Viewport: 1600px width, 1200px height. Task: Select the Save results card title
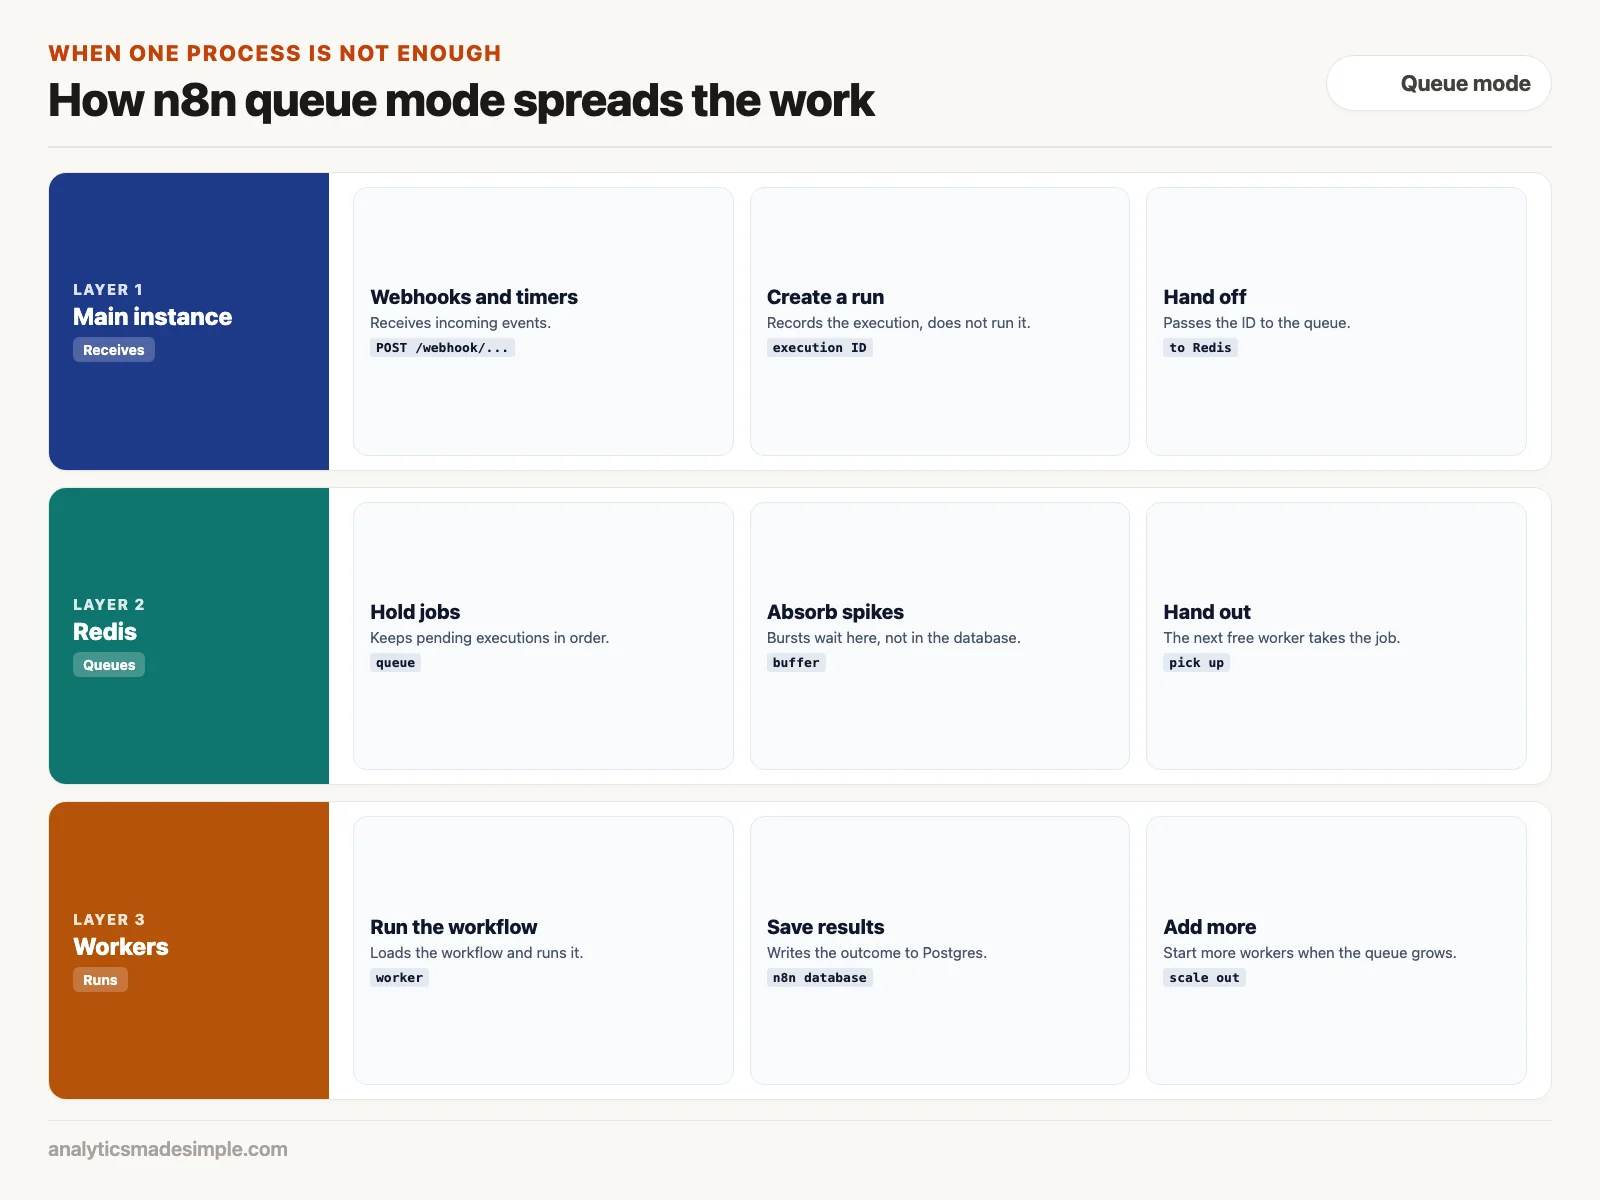coord(825,927)
